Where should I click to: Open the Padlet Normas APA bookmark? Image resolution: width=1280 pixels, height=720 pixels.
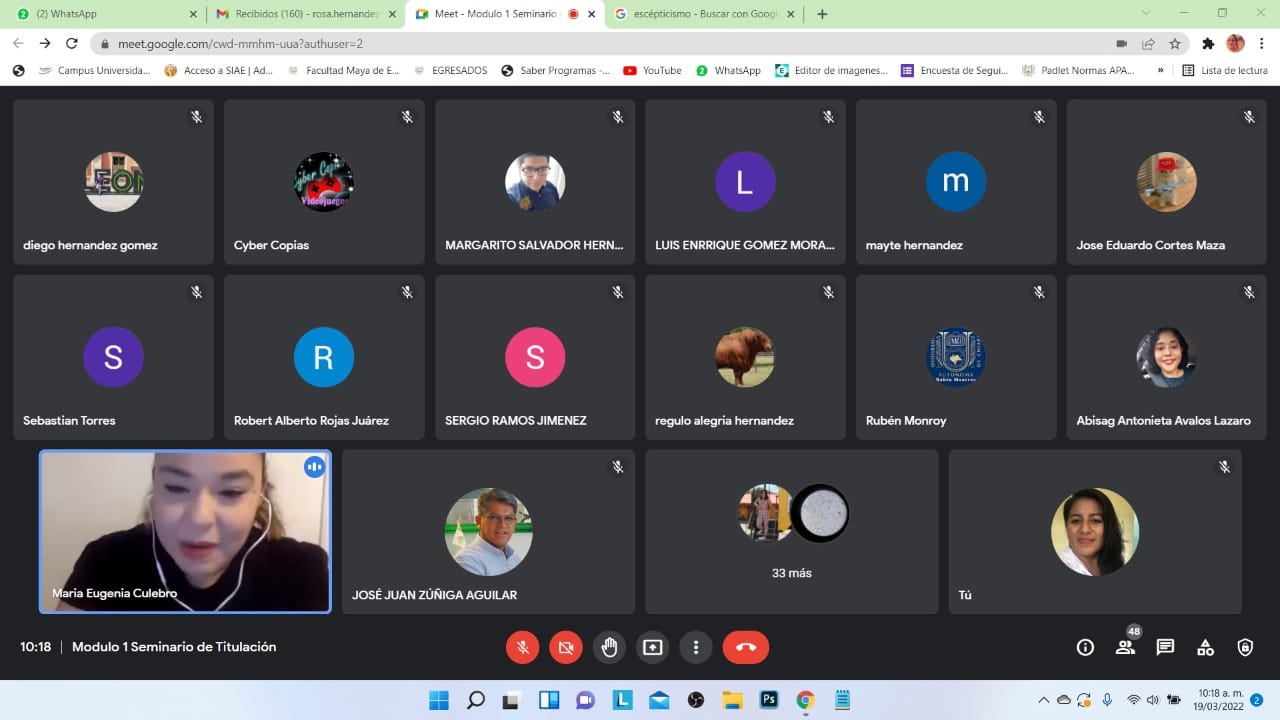click(1078, 71)
